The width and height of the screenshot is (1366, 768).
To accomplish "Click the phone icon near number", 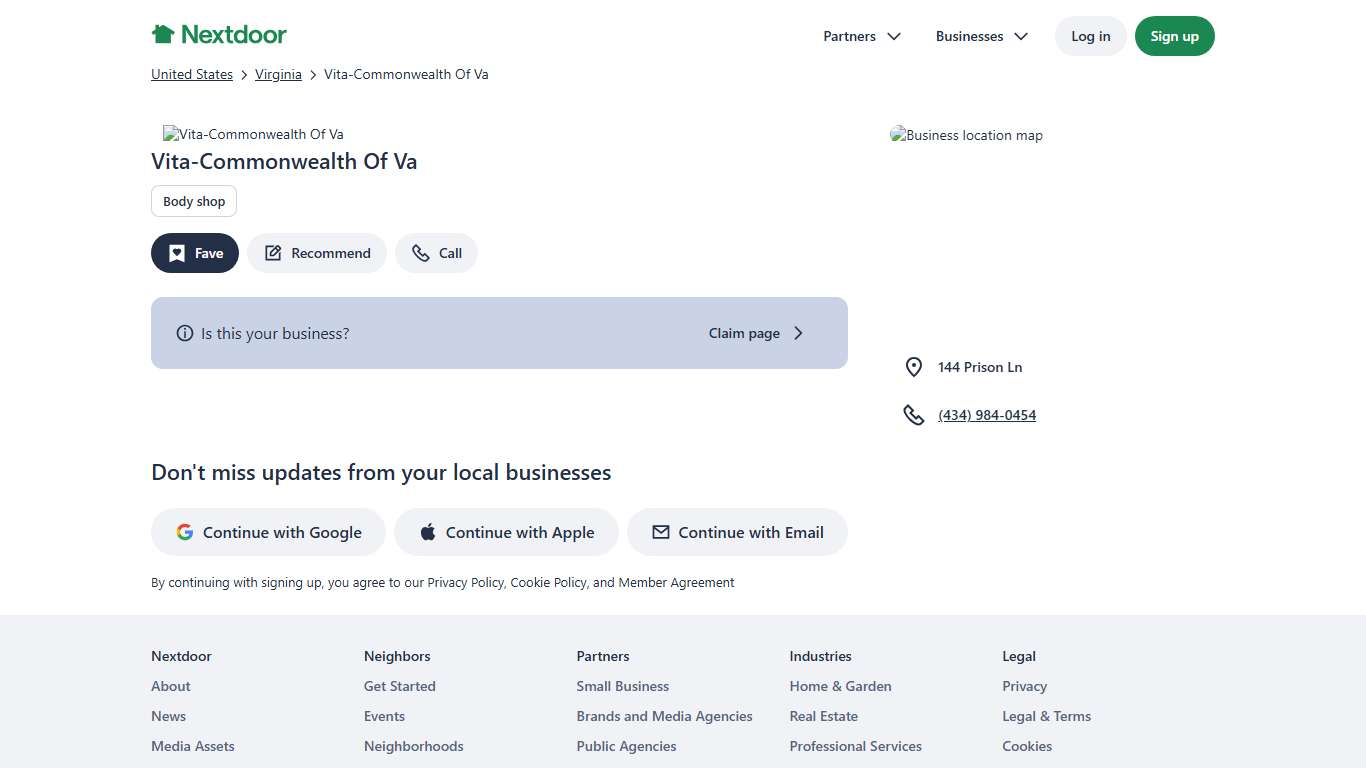I will [x=913, y=415].
